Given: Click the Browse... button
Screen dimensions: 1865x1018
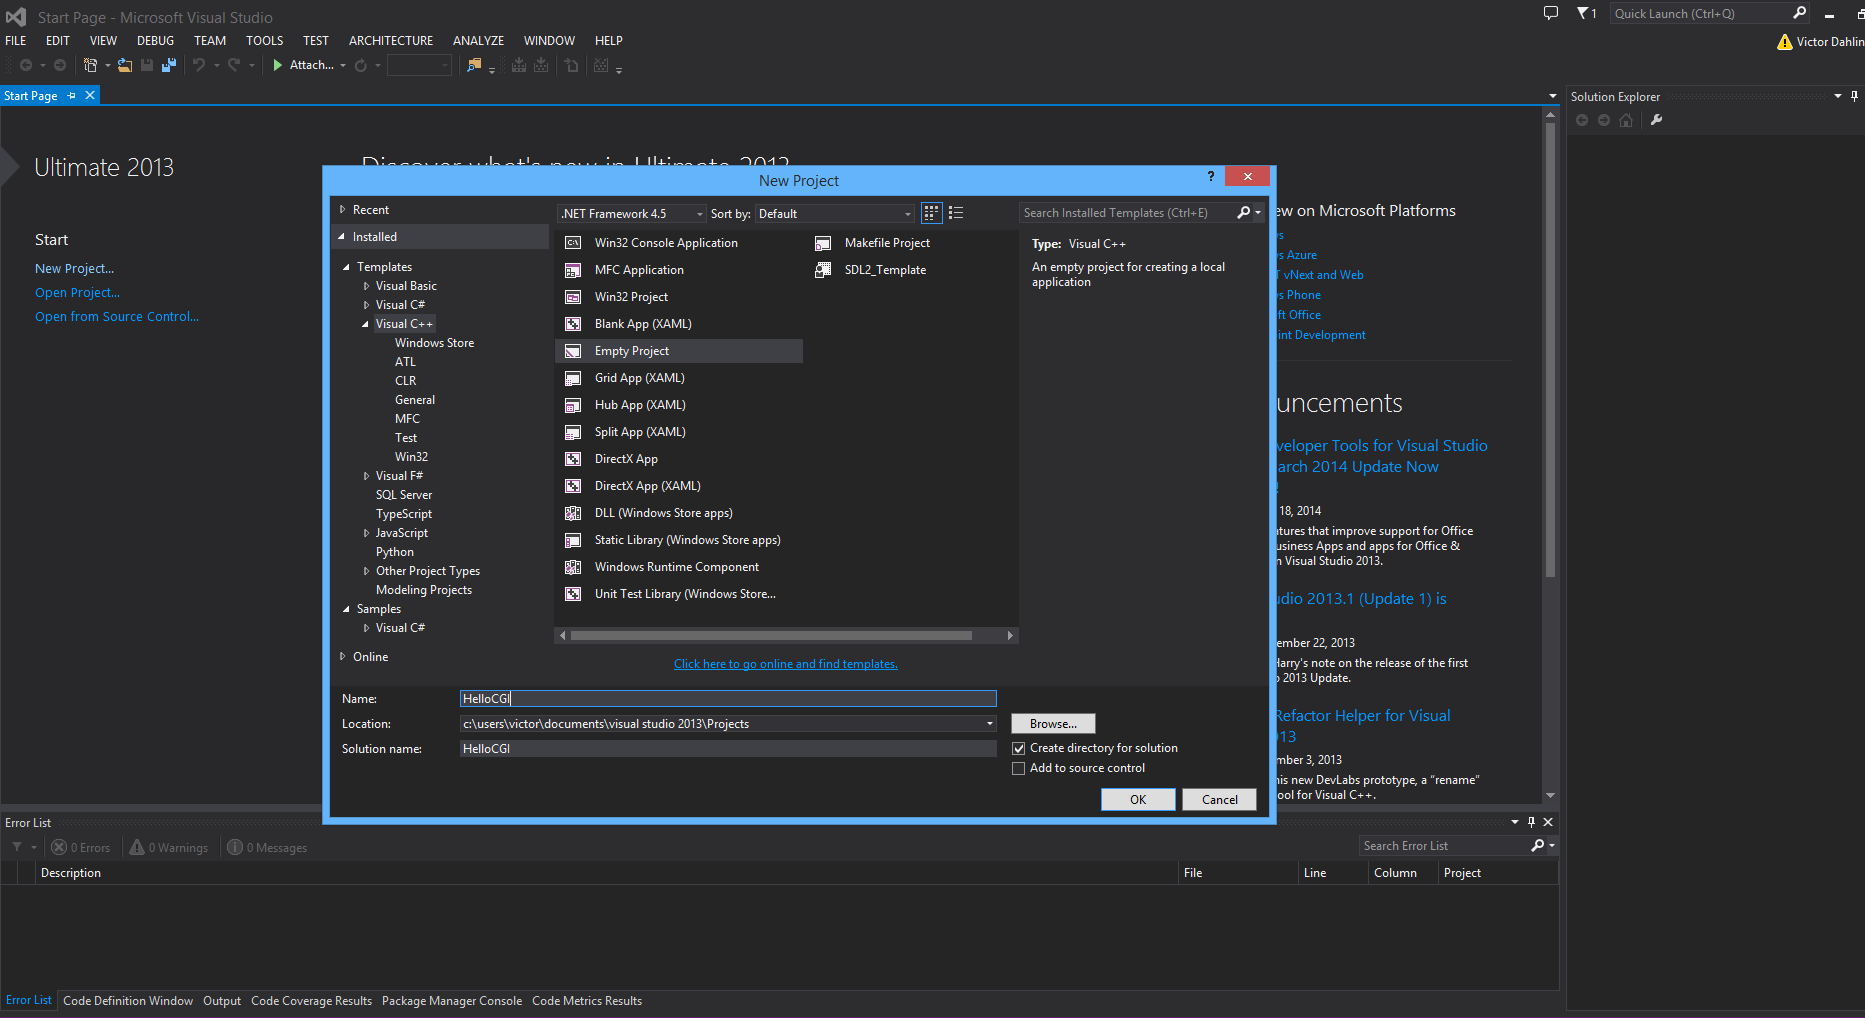Looking at the screenshot, I should pos(1053,724).
